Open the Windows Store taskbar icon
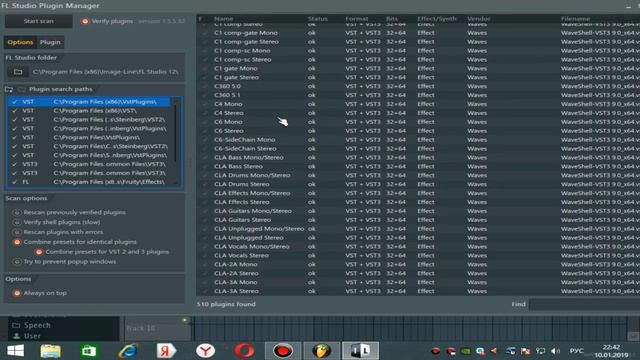Image resolution: width=640 pixels, height=360 pixels. [89, 351]
